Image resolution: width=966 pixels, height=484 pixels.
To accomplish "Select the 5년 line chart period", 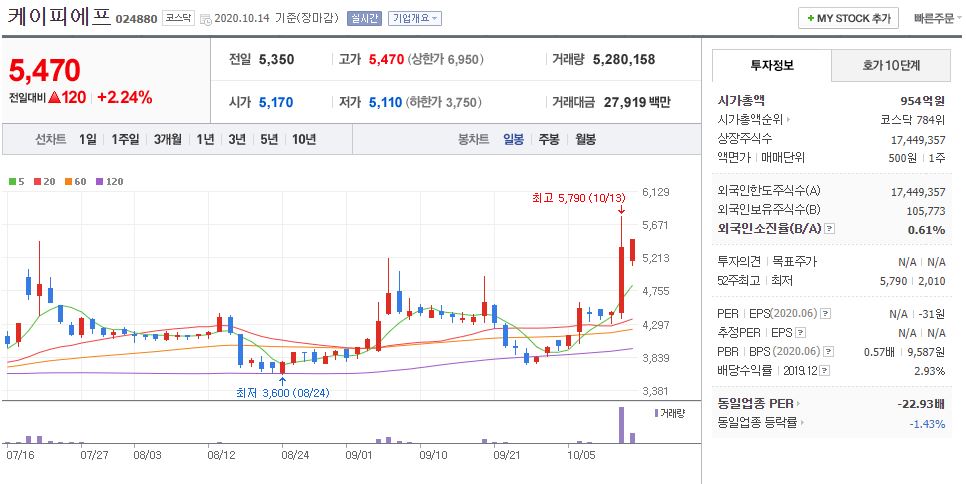I will coord(269,139).
